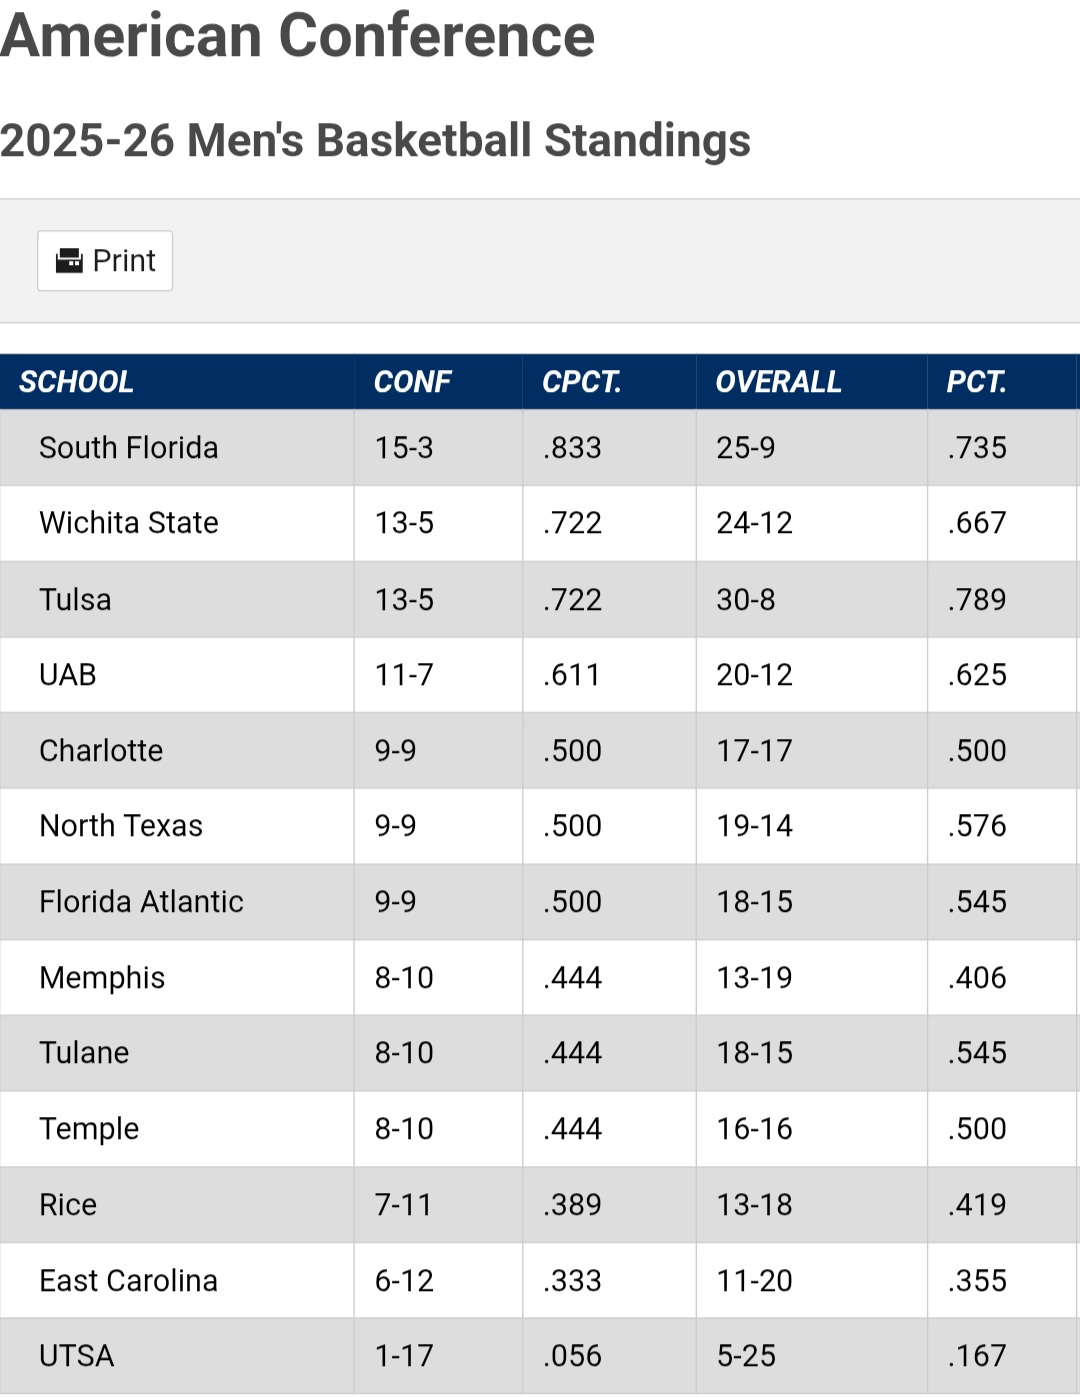Select the Tulane school name

pyautogui.click(x=84, y=1053)
